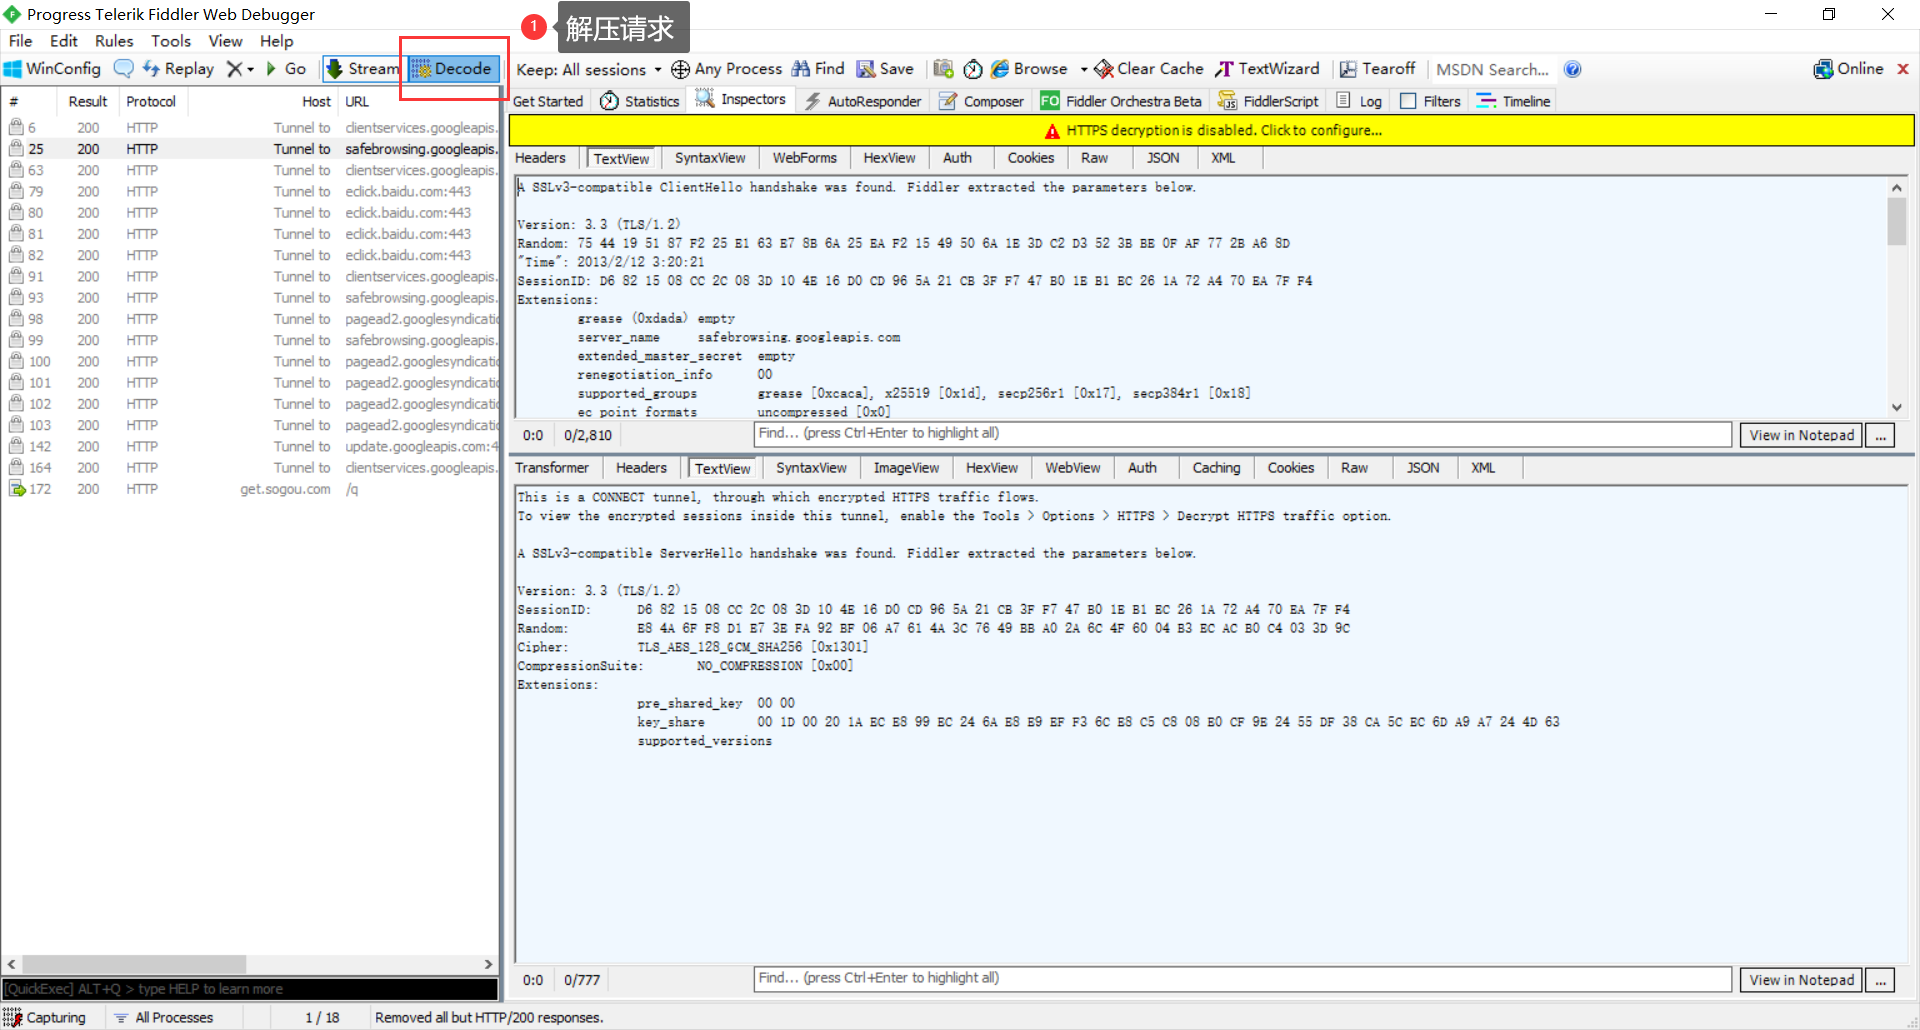1920x1030 pixels.
Task: Click session list scroll right arrow
Action: click(488, 964)
